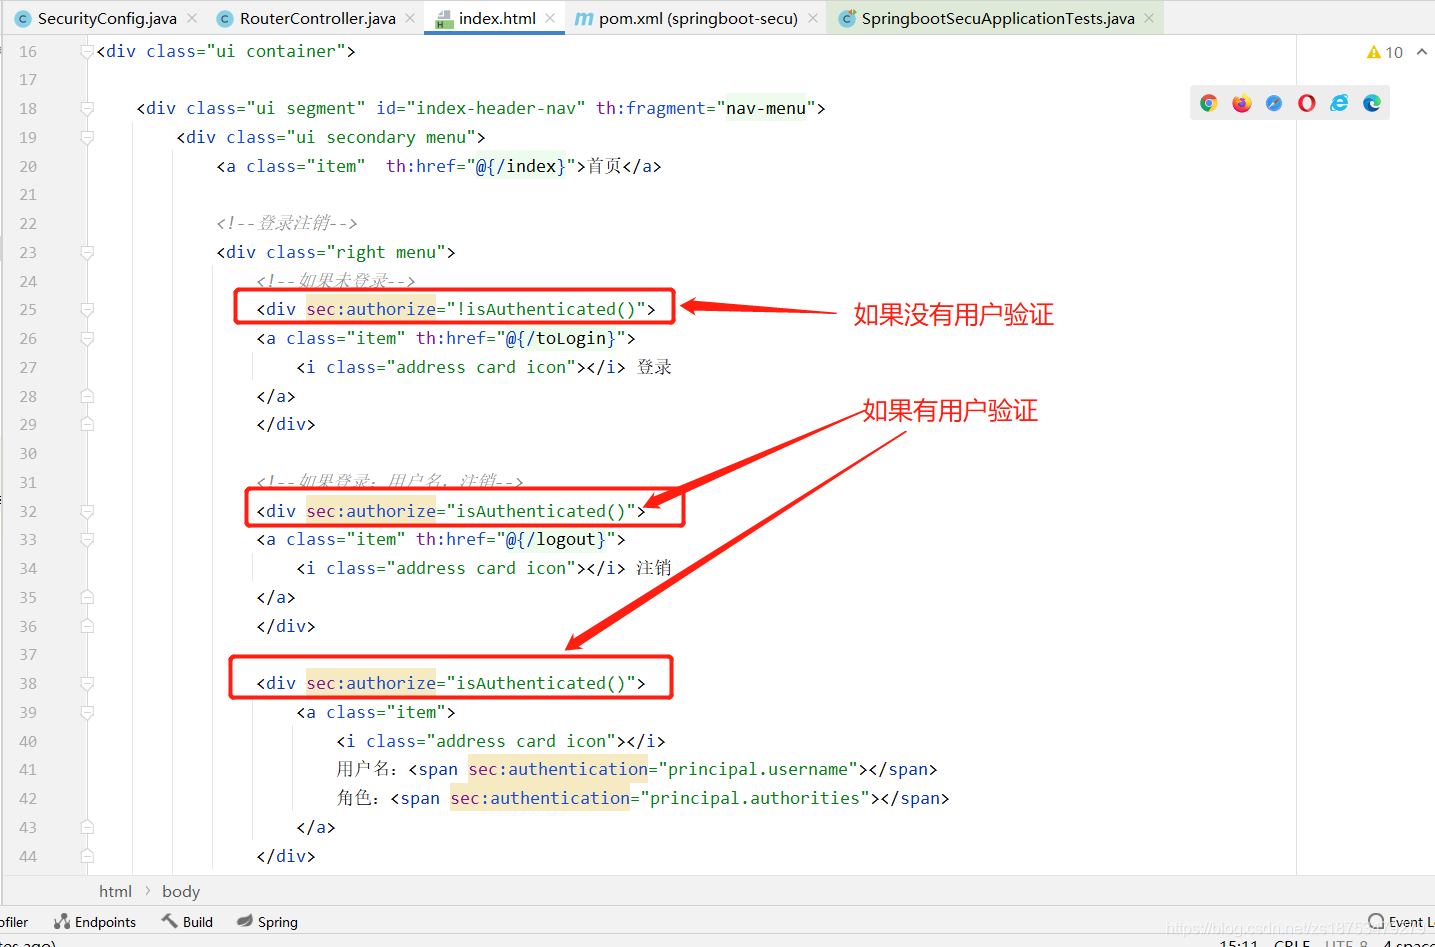
Task: Open in Opera browser icon
Action: click(x=1307, y=103)
